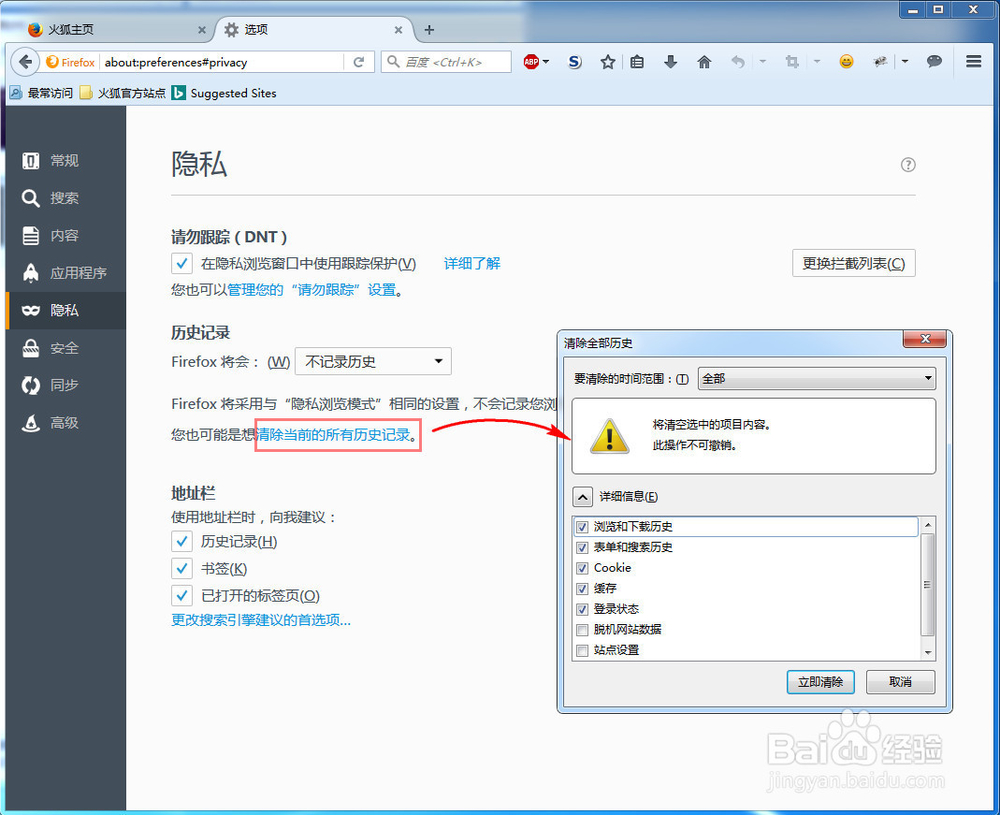Toggle 历史记录(H) address bar suggestion
Screen dimensions: 1000x815
click(182, 541)
